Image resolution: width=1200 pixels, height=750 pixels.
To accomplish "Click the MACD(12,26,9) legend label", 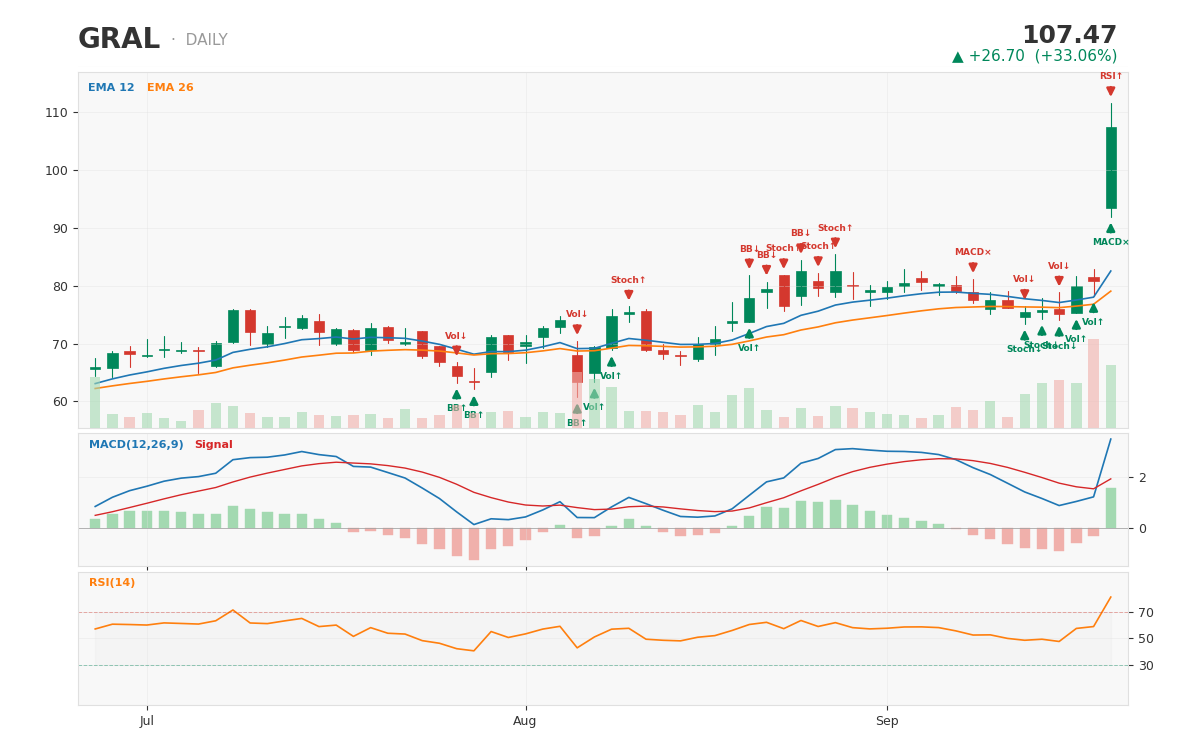I will pyautogui.click(x=136, y=445).
